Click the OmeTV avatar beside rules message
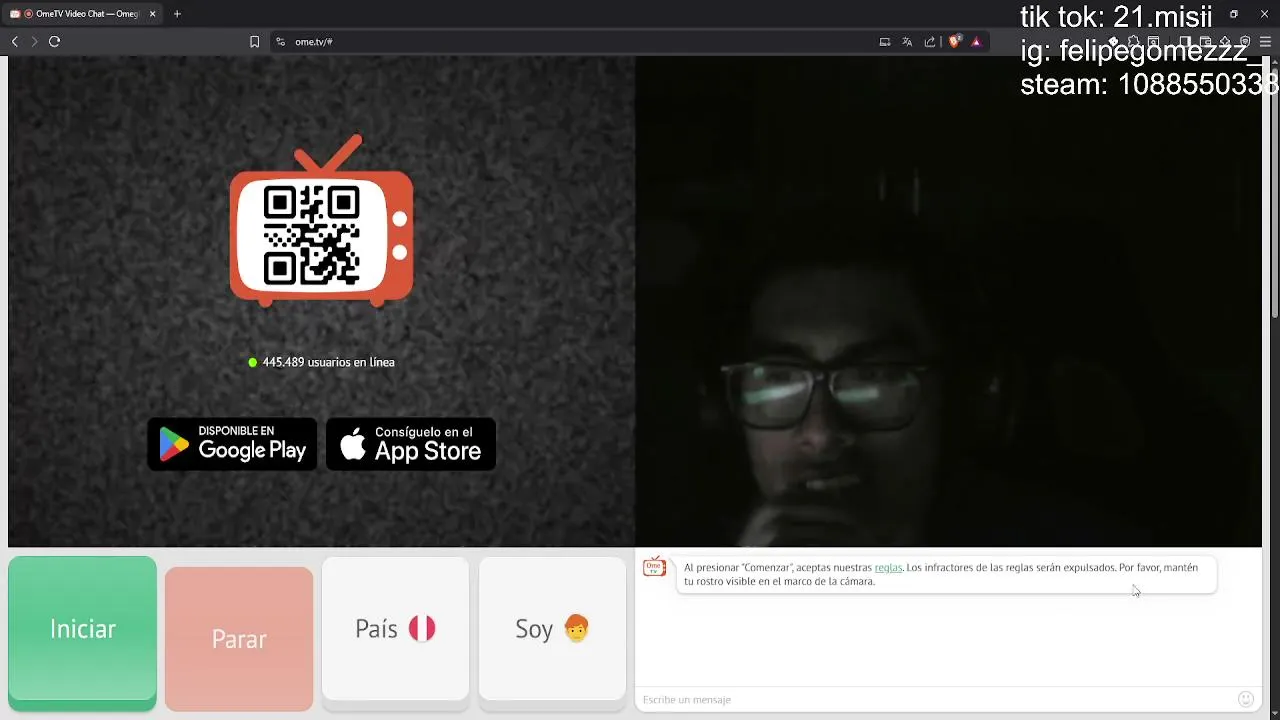1280x720 pixels. point(654,567)
